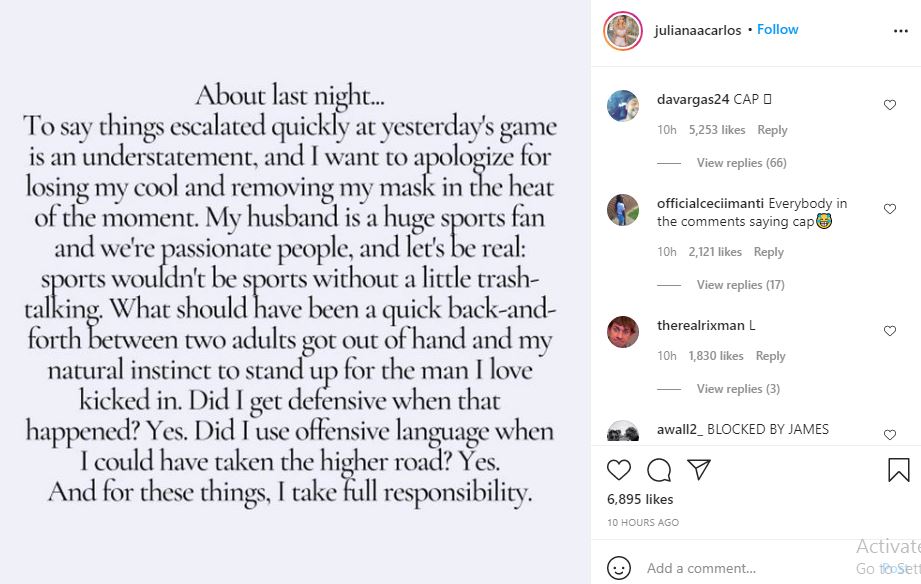Reply to therealrixman's comment
The image size is (921, 584).
[x=770, y=356]
